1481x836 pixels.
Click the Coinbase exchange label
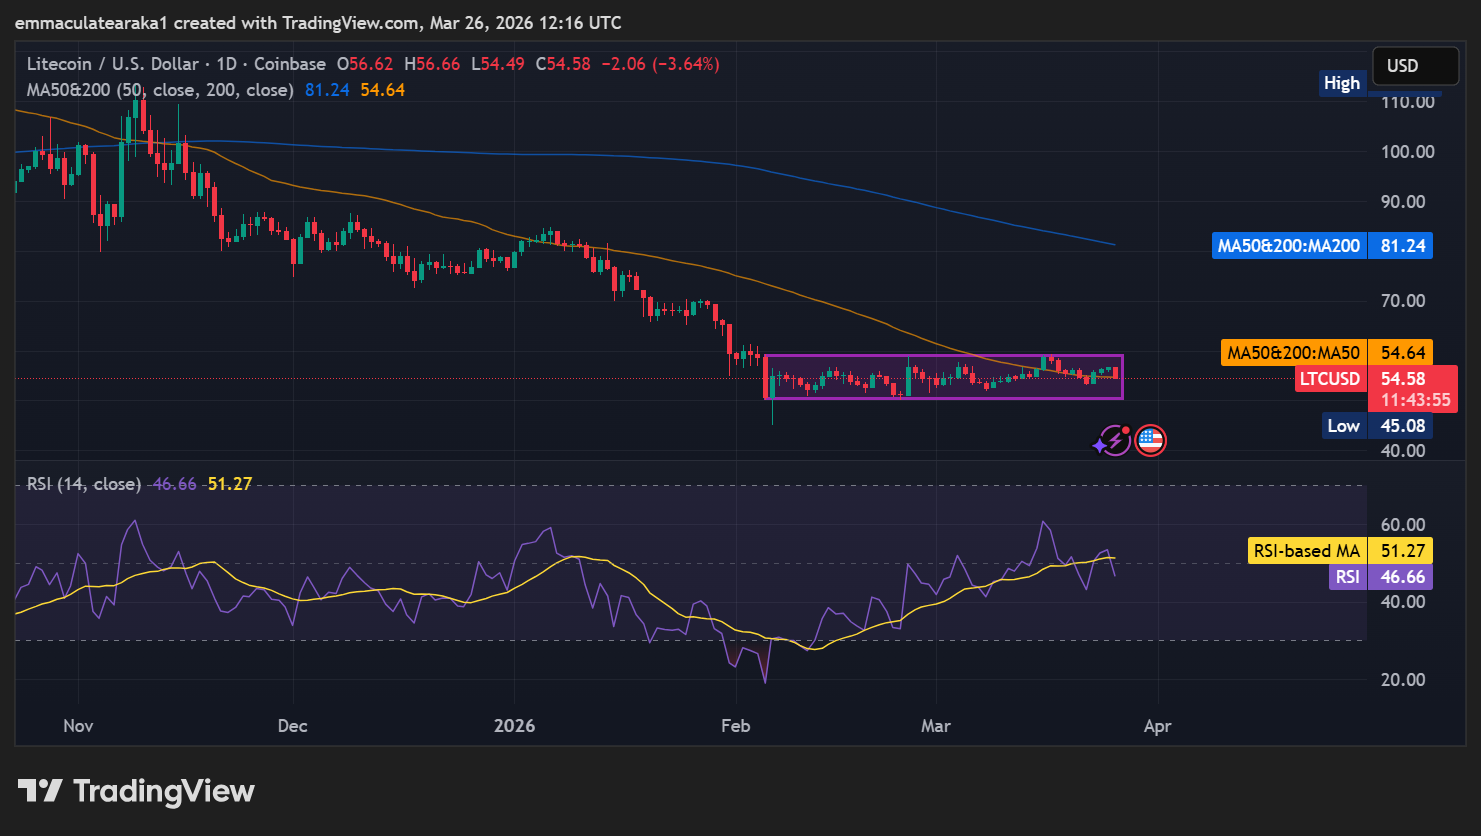pyautogui.click(x=289, y=63)
